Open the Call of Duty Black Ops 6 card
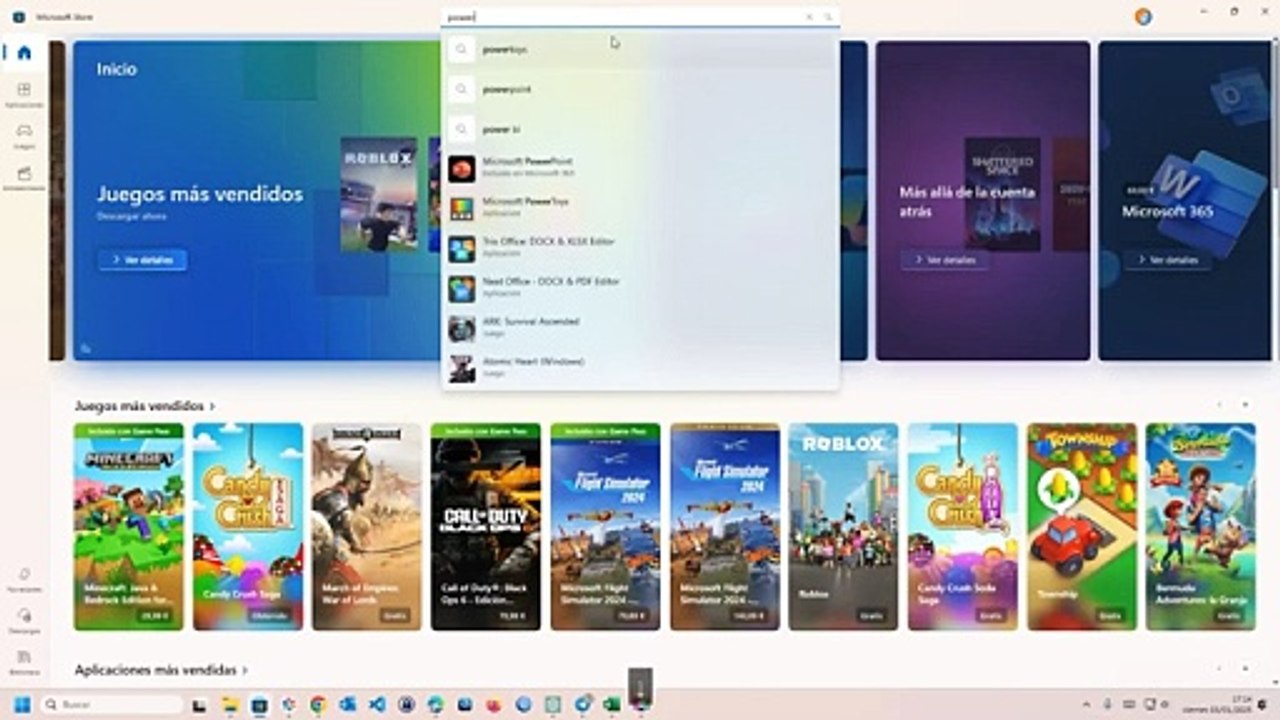This screenshot has width=1280, height=720. (486, 527)
